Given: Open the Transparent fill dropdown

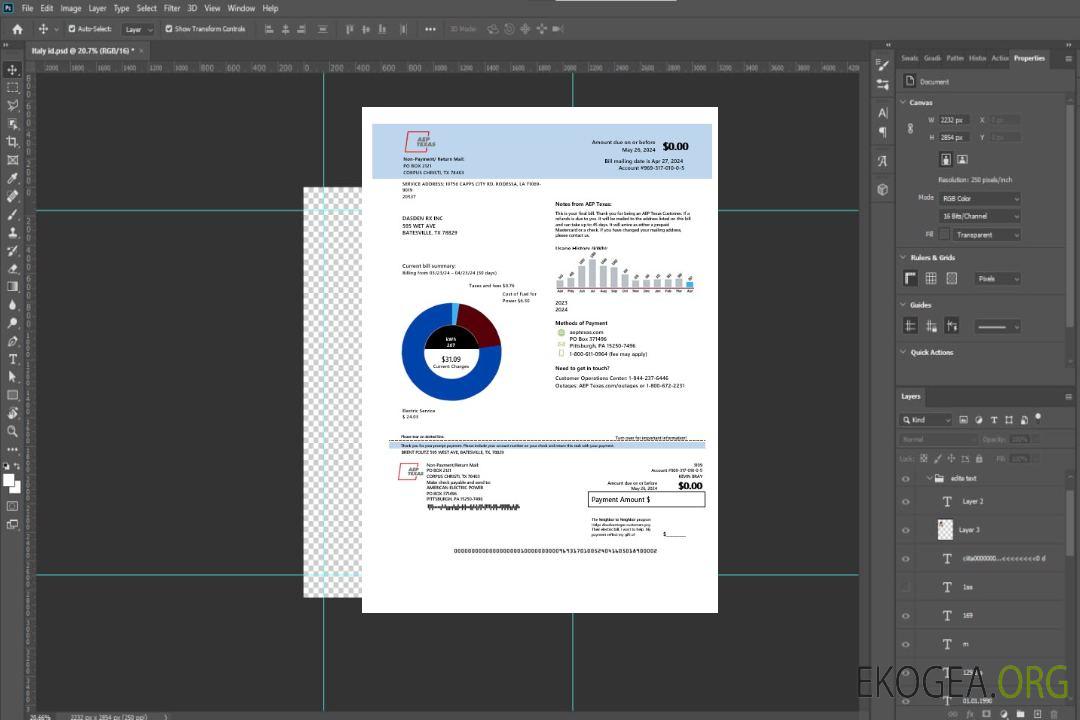Looking at the screenshot, I should point(986,235).
